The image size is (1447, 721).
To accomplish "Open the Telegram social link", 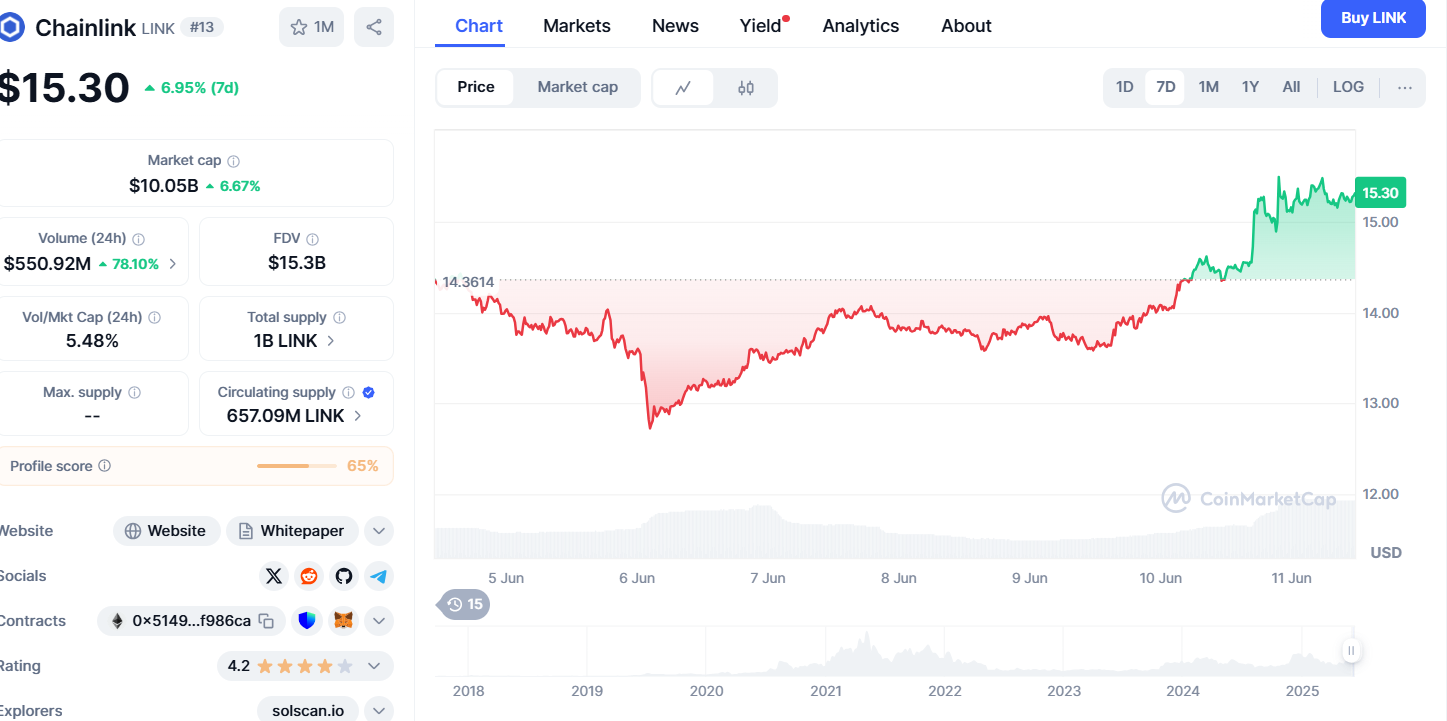I will (378, 576).
